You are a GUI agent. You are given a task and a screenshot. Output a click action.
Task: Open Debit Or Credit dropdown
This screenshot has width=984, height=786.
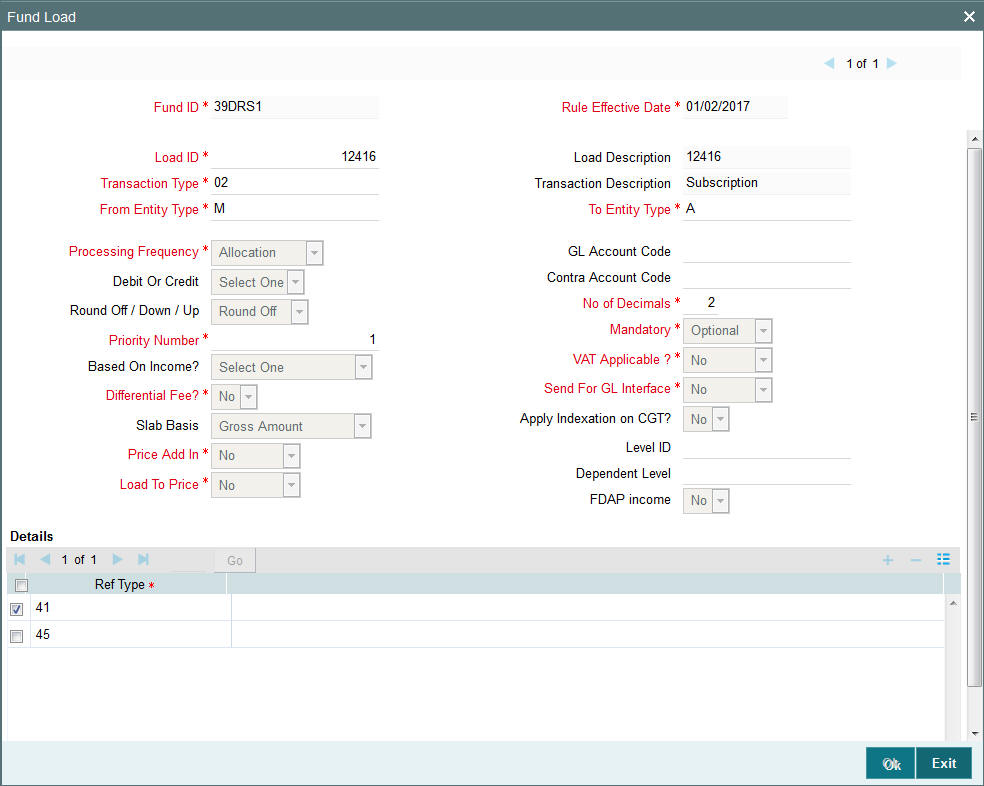tap(258, 282)
